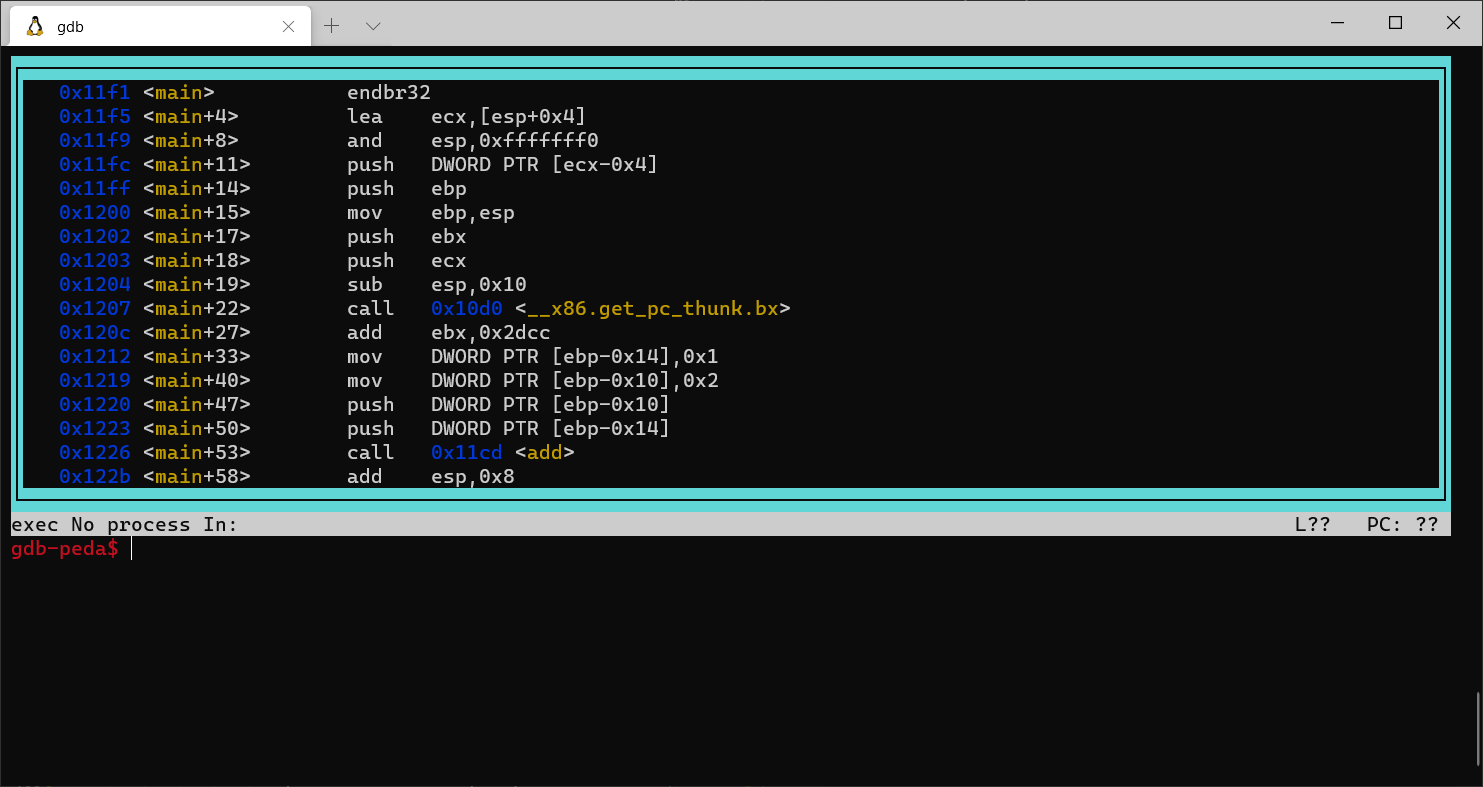Click the endbr32 instruction
The height and width of the screenshot is (787, 1483).
pyautogui.click(x=389, y=92)
